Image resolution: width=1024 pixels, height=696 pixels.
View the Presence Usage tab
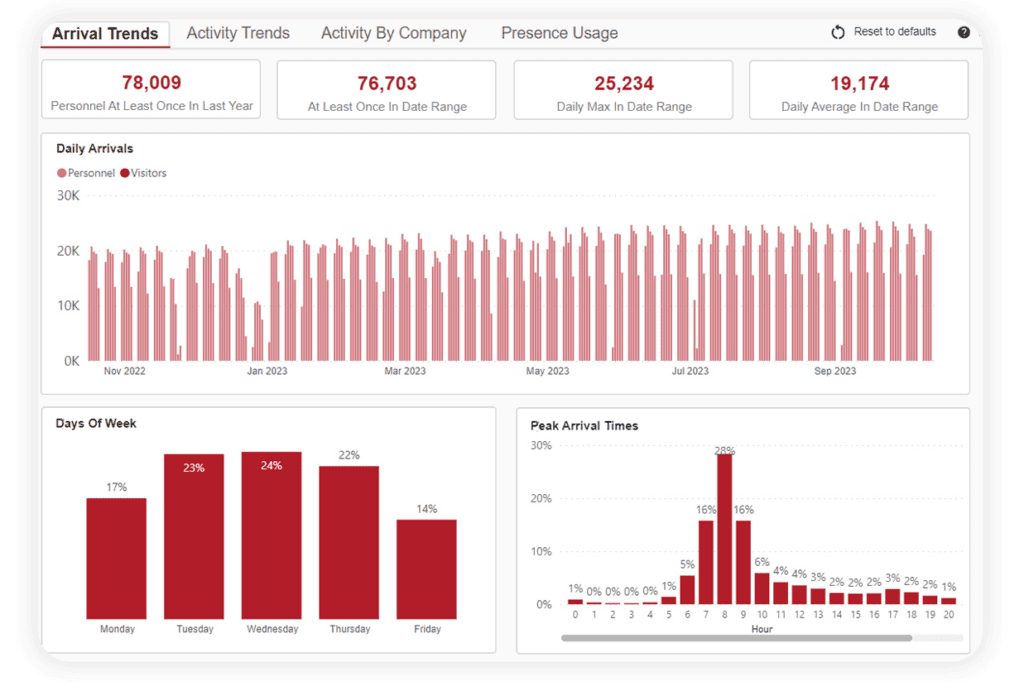558,32
